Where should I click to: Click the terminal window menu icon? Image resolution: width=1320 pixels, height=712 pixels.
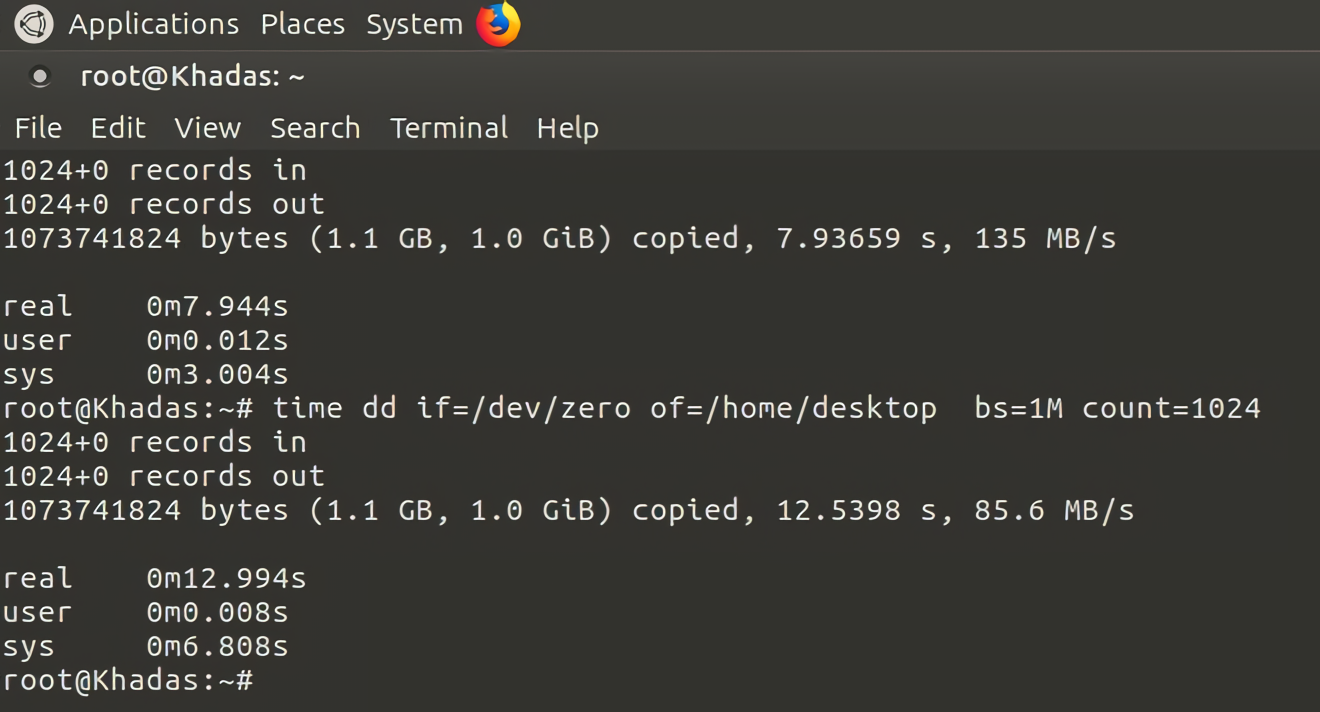coord(40,76)
